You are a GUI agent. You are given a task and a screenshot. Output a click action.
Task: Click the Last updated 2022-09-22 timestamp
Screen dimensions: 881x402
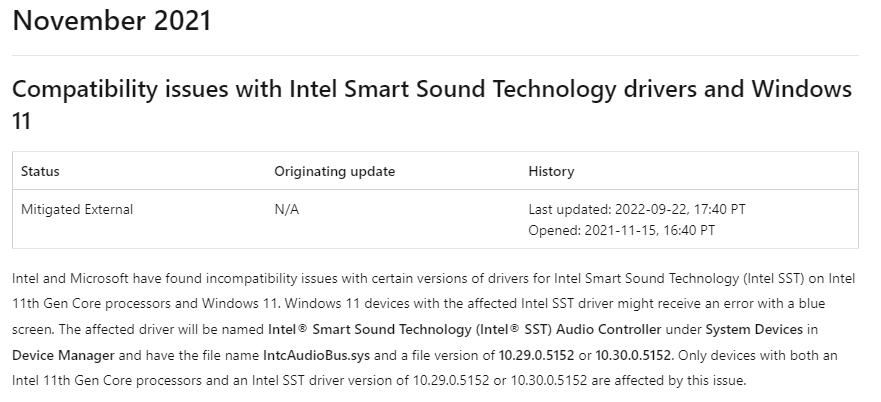636,210
